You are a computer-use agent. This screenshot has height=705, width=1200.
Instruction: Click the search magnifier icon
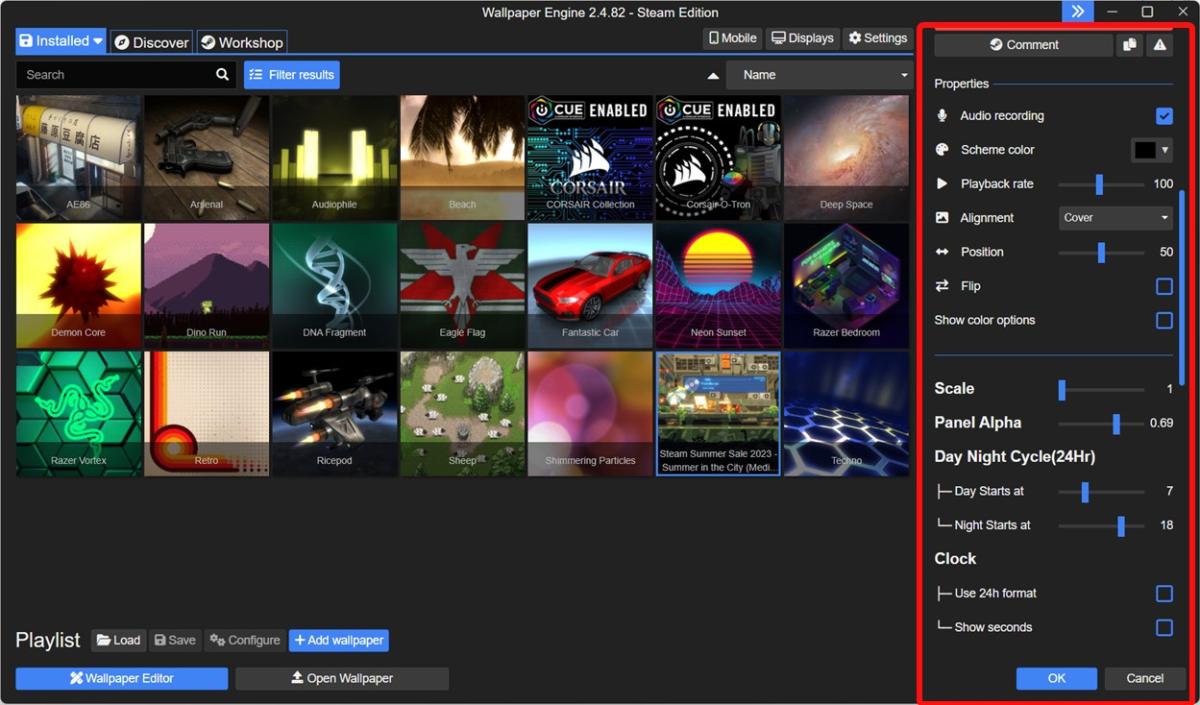221,74
